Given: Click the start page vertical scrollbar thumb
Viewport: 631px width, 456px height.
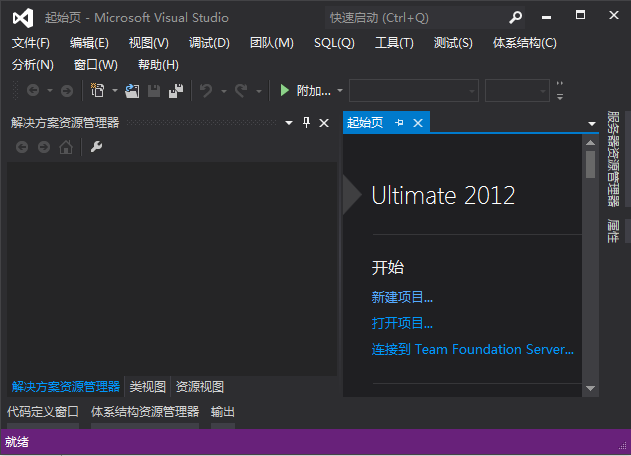Looking at the screenshot, I should (x=590, y=164).
